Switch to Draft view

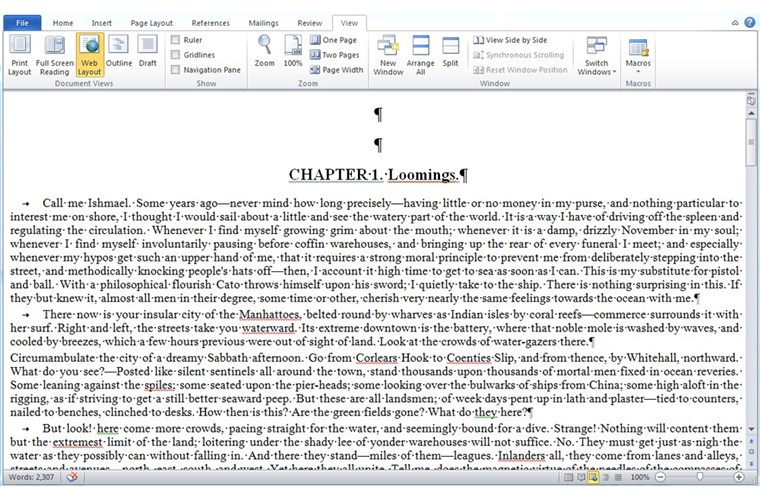147,51
